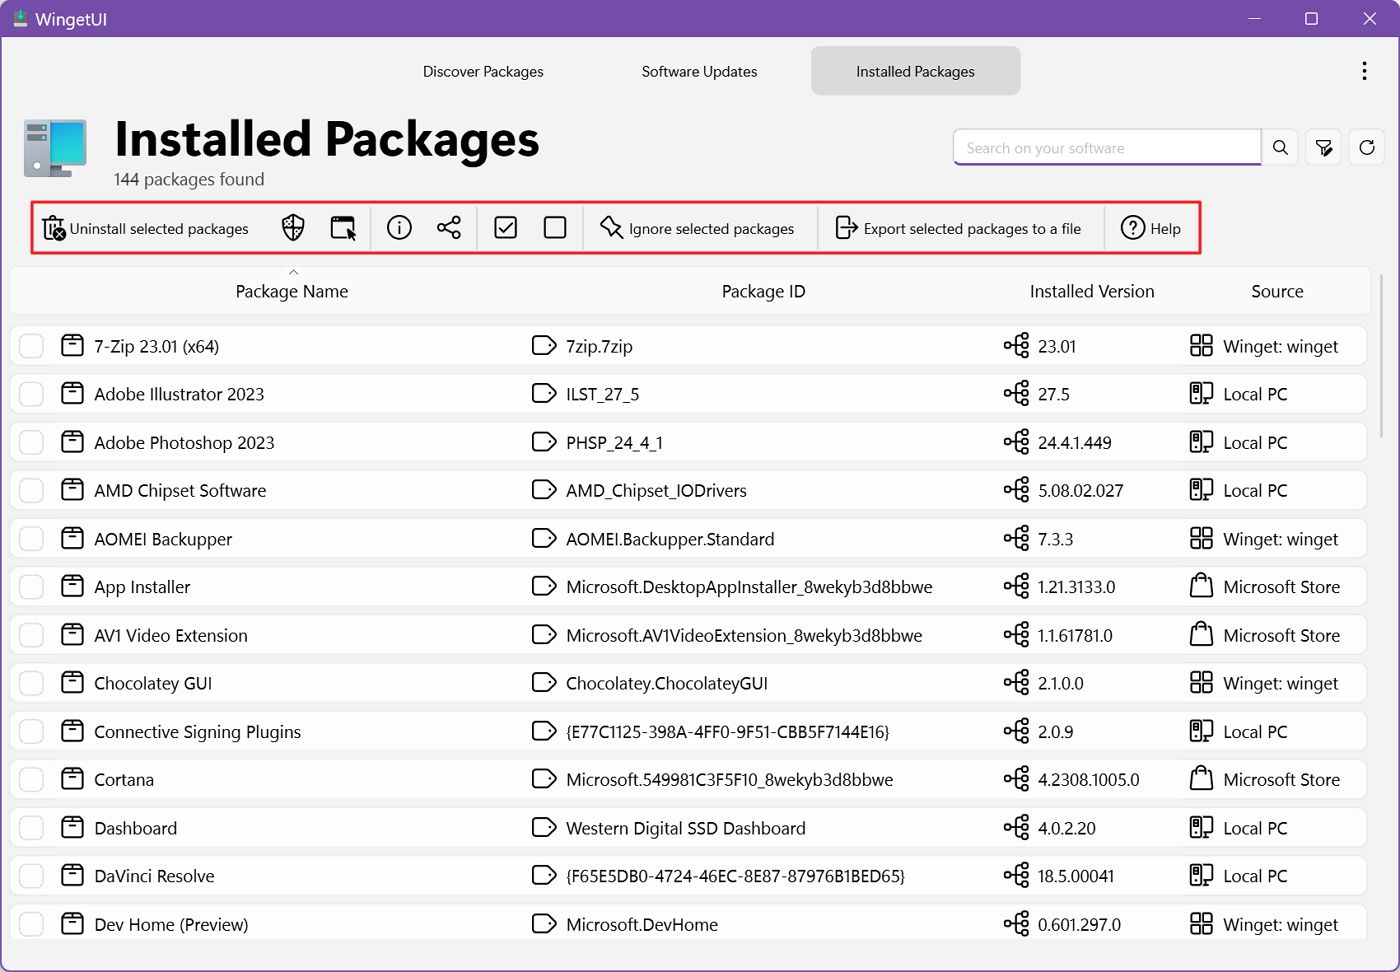Click package icon beside Dashboard

[x=72, y=828]
